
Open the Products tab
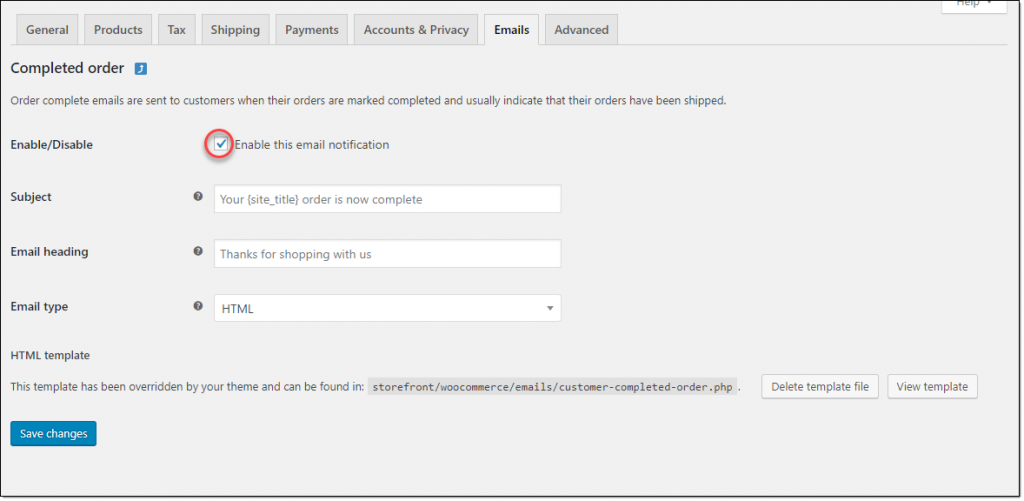pyautogui.click(x=118, y=30)
